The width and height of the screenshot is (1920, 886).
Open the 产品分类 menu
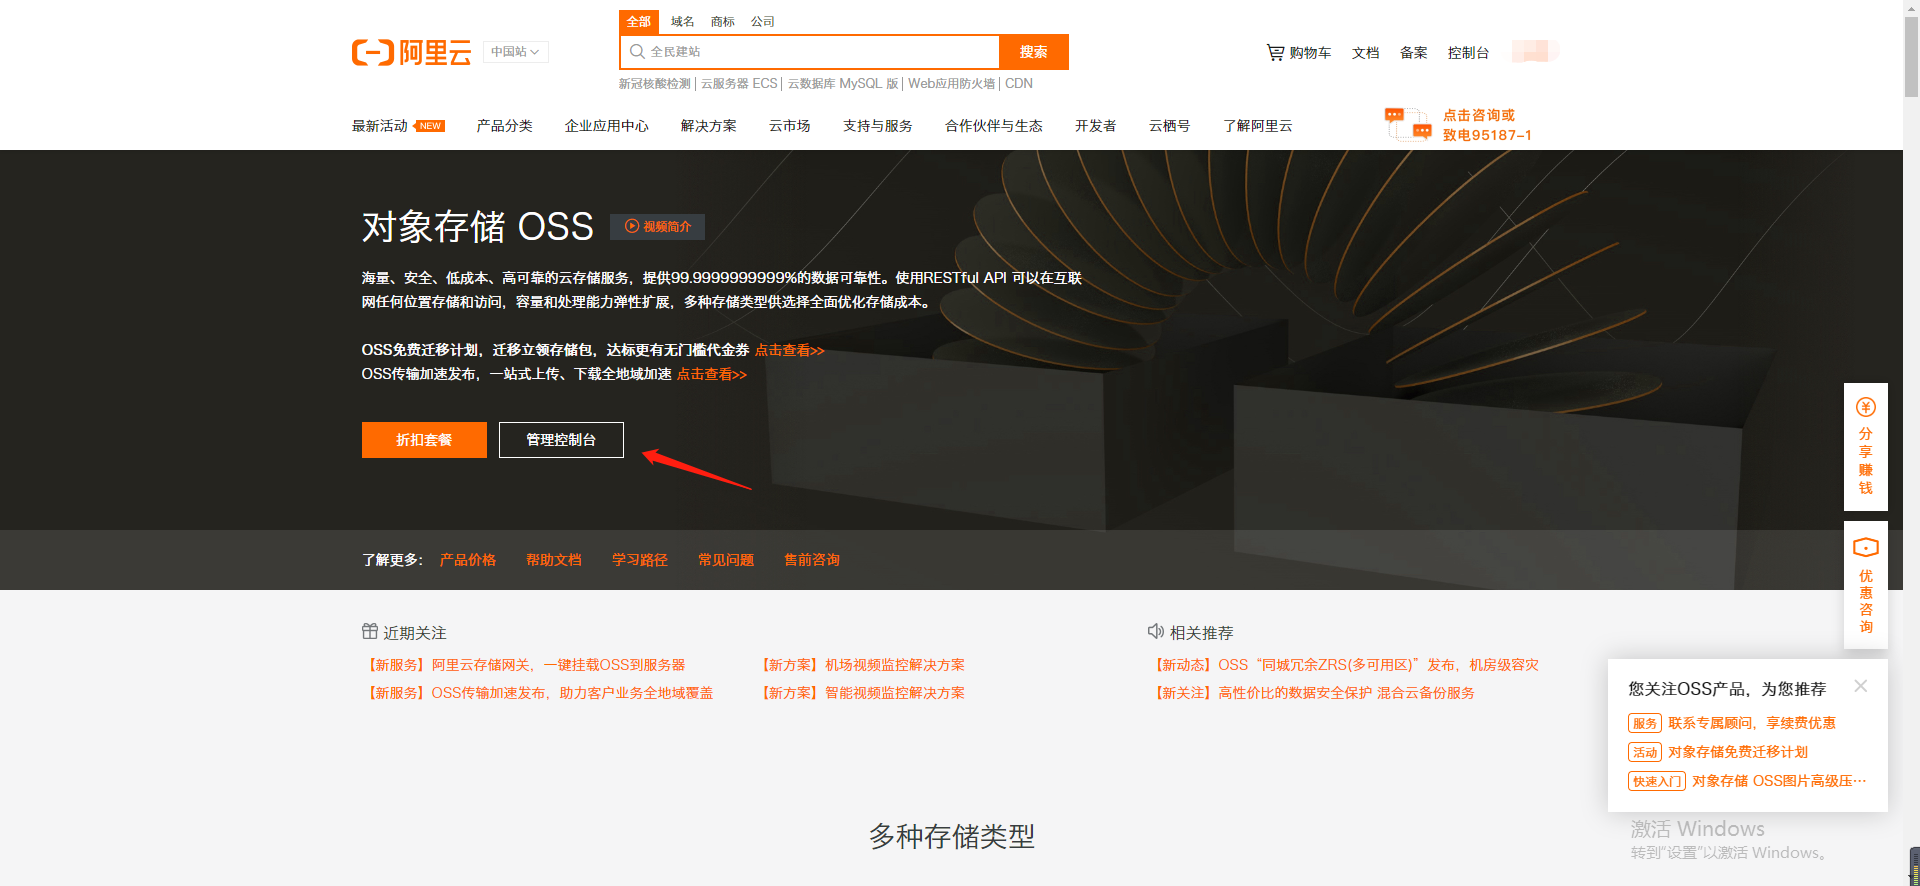click(505, 126)
